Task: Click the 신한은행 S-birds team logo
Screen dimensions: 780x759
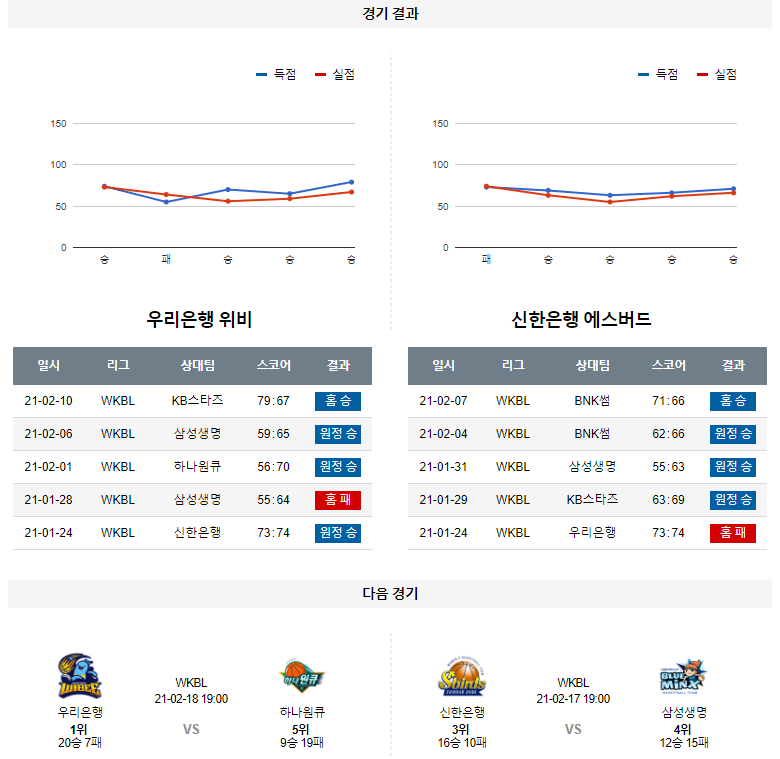Action: tap(462, 677)
